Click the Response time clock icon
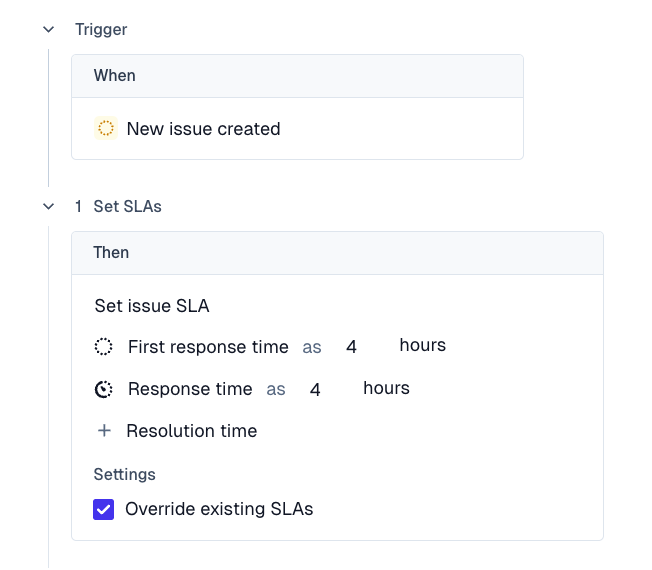 tap(104, 389)
